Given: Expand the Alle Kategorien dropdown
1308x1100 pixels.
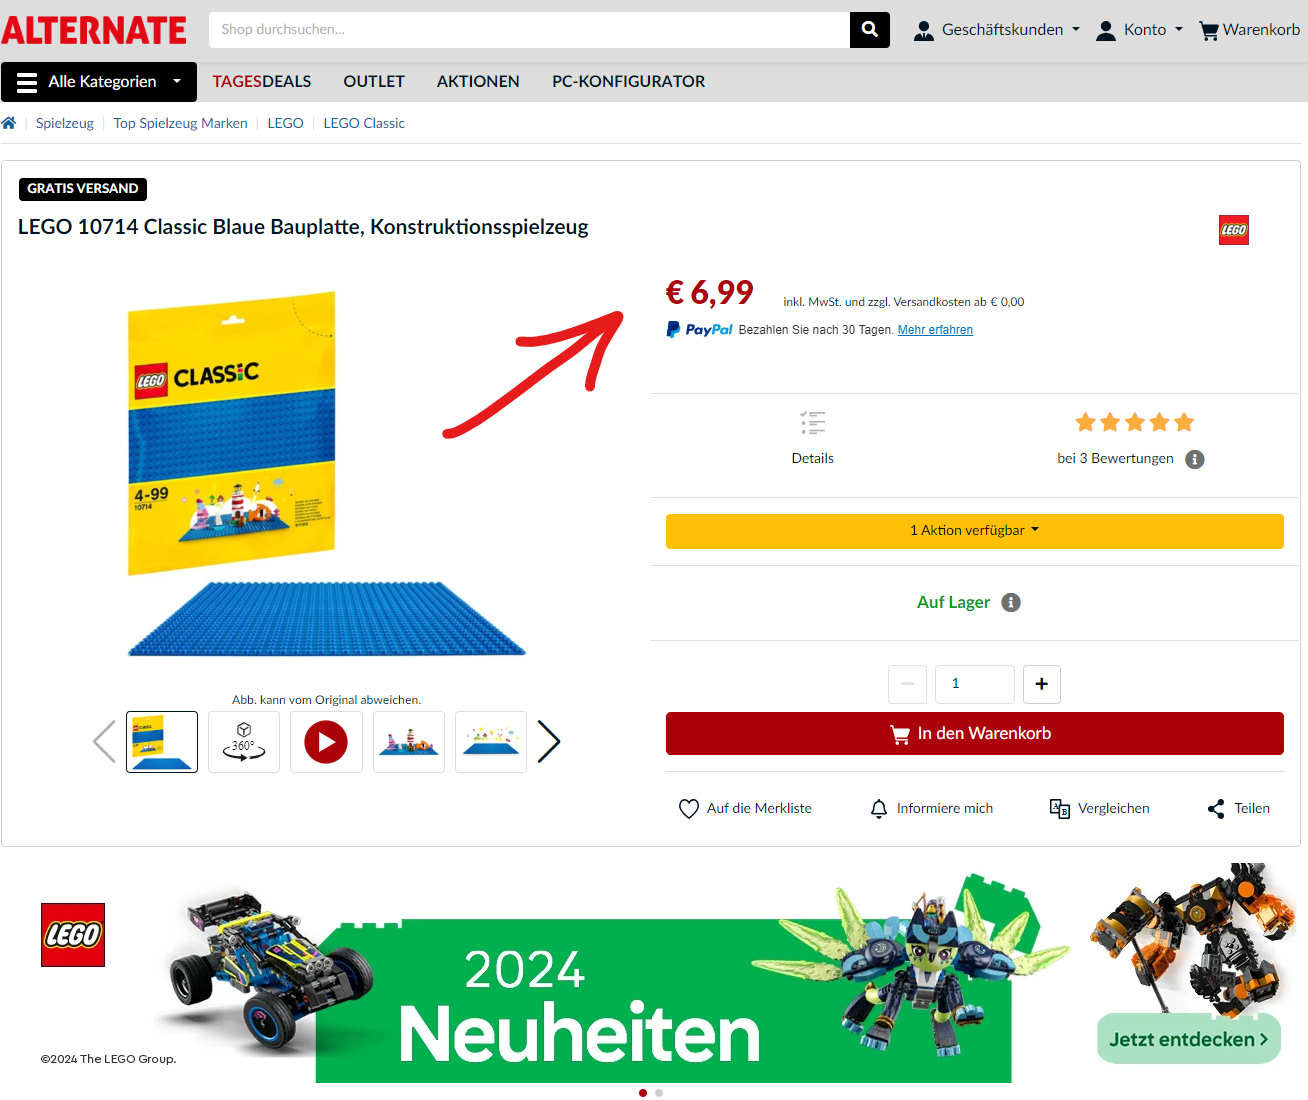Looking at the screenshot, I should click(x=99, y=82).
